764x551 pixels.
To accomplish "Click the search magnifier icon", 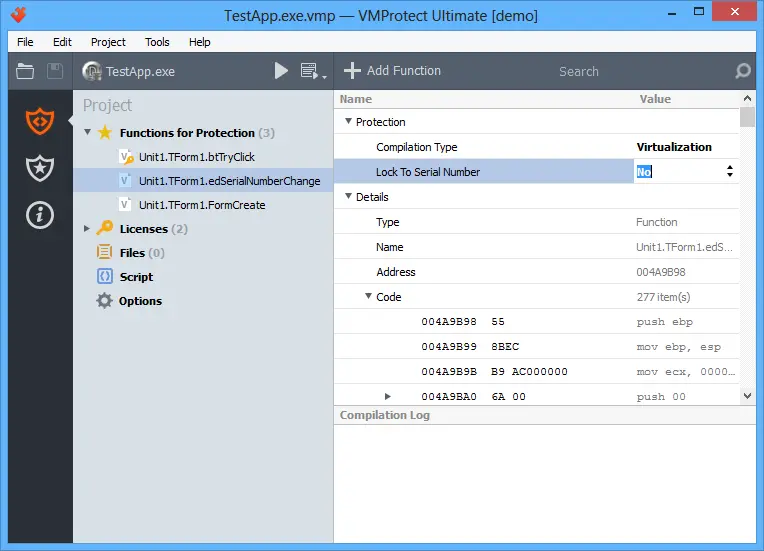I will pos(743,71).
